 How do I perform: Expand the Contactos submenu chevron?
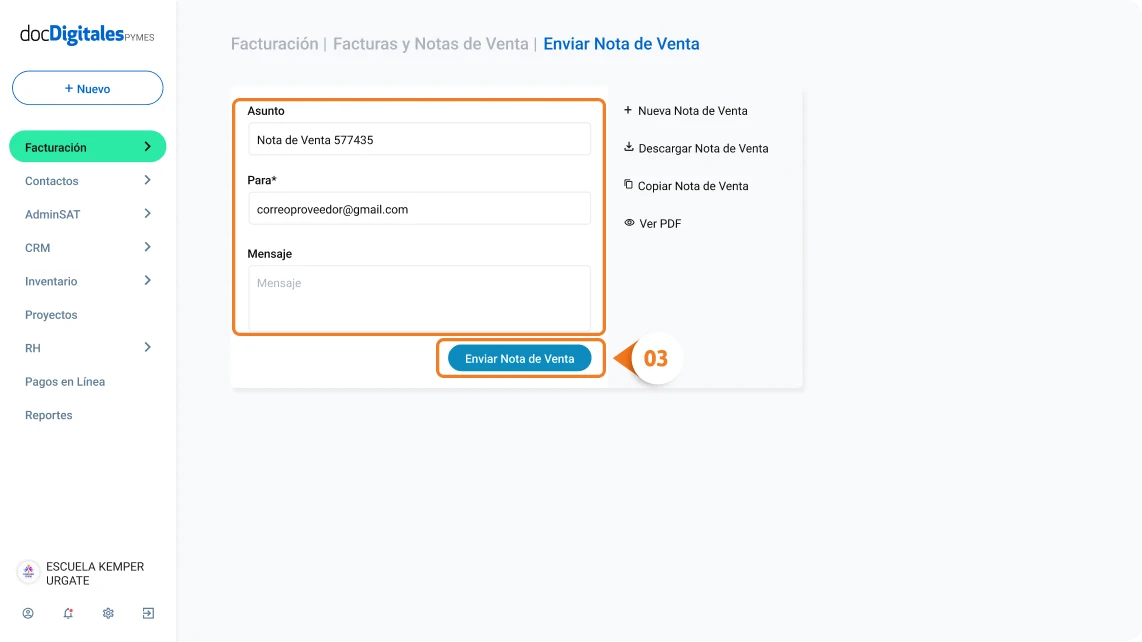(147, 181)
